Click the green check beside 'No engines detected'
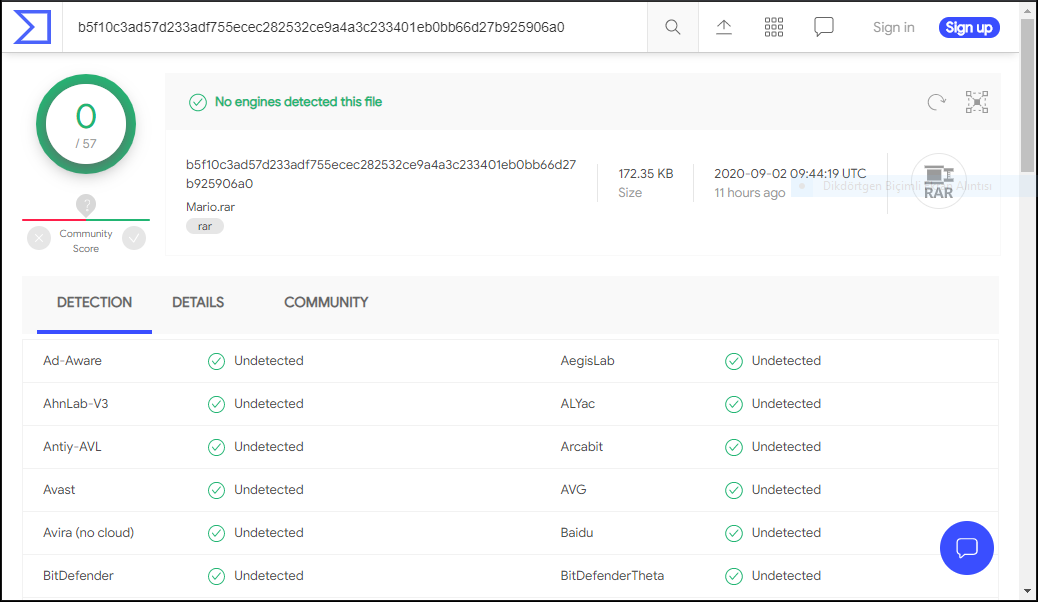 (x=198, y=102)
